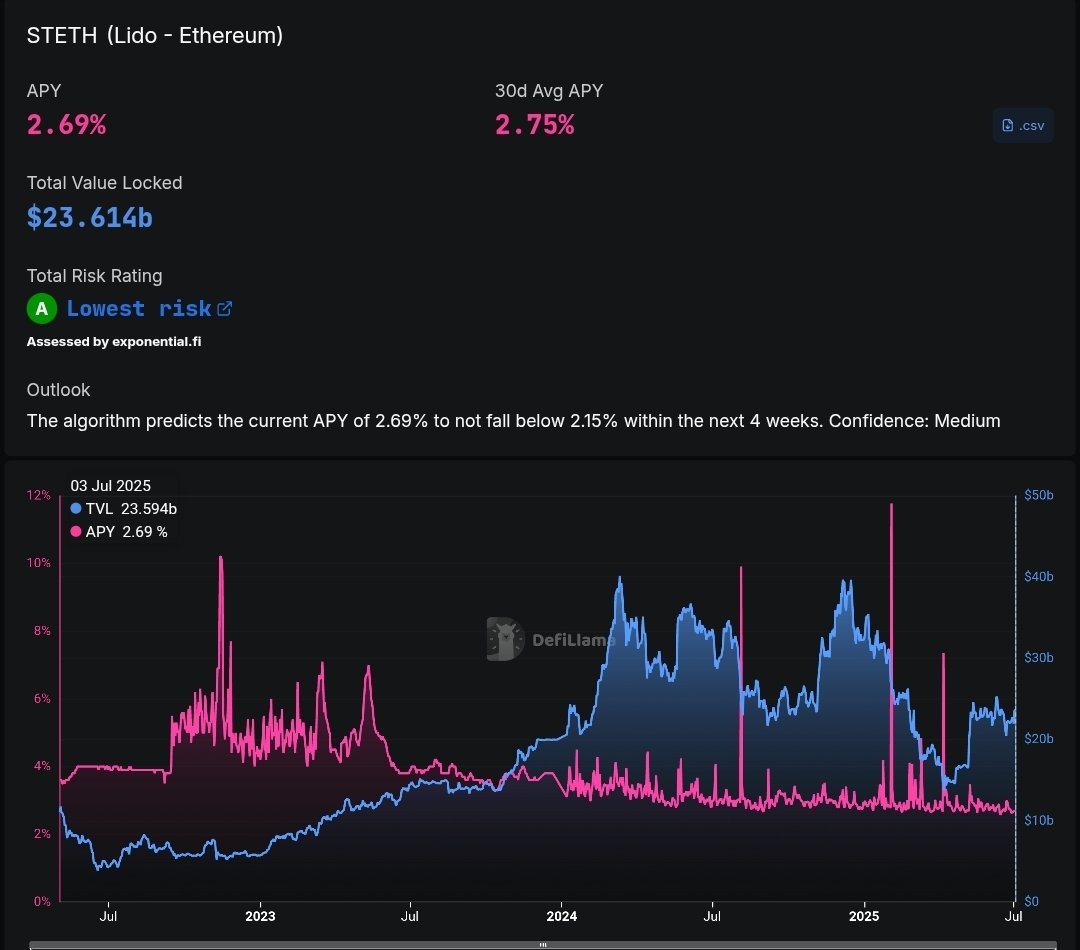Click the 2025 x-axis label
Viewport: 1080px width, 950px height.
click(864, 916)
